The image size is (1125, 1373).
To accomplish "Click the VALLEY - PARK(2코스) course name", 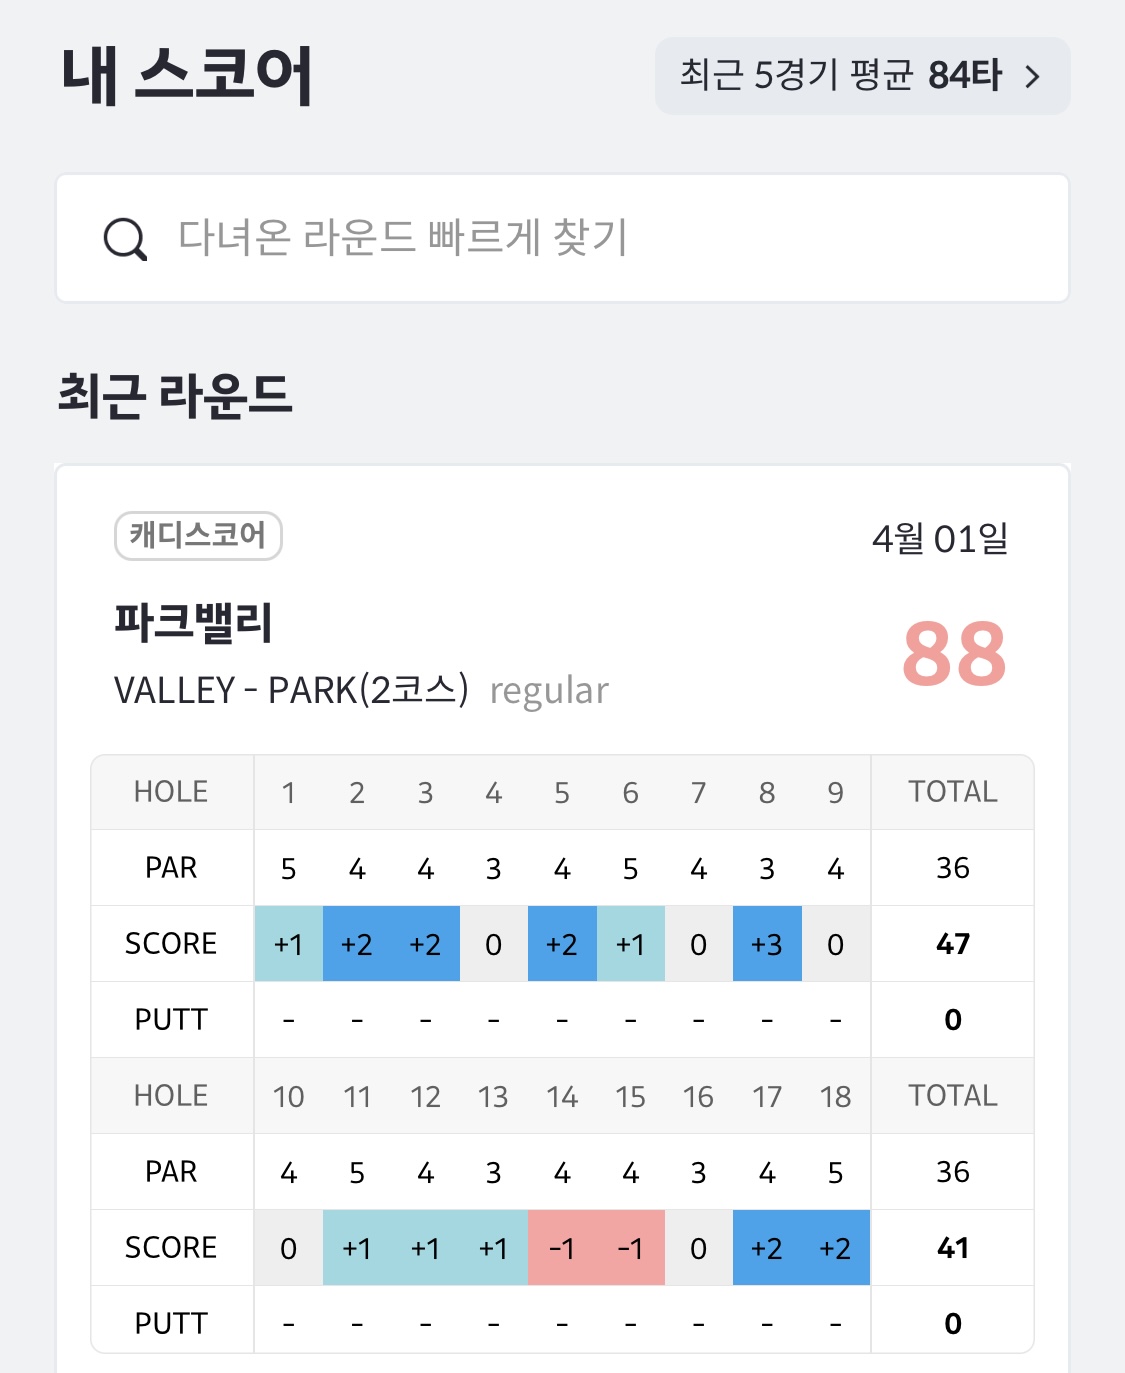I will [x=291, y=690].
